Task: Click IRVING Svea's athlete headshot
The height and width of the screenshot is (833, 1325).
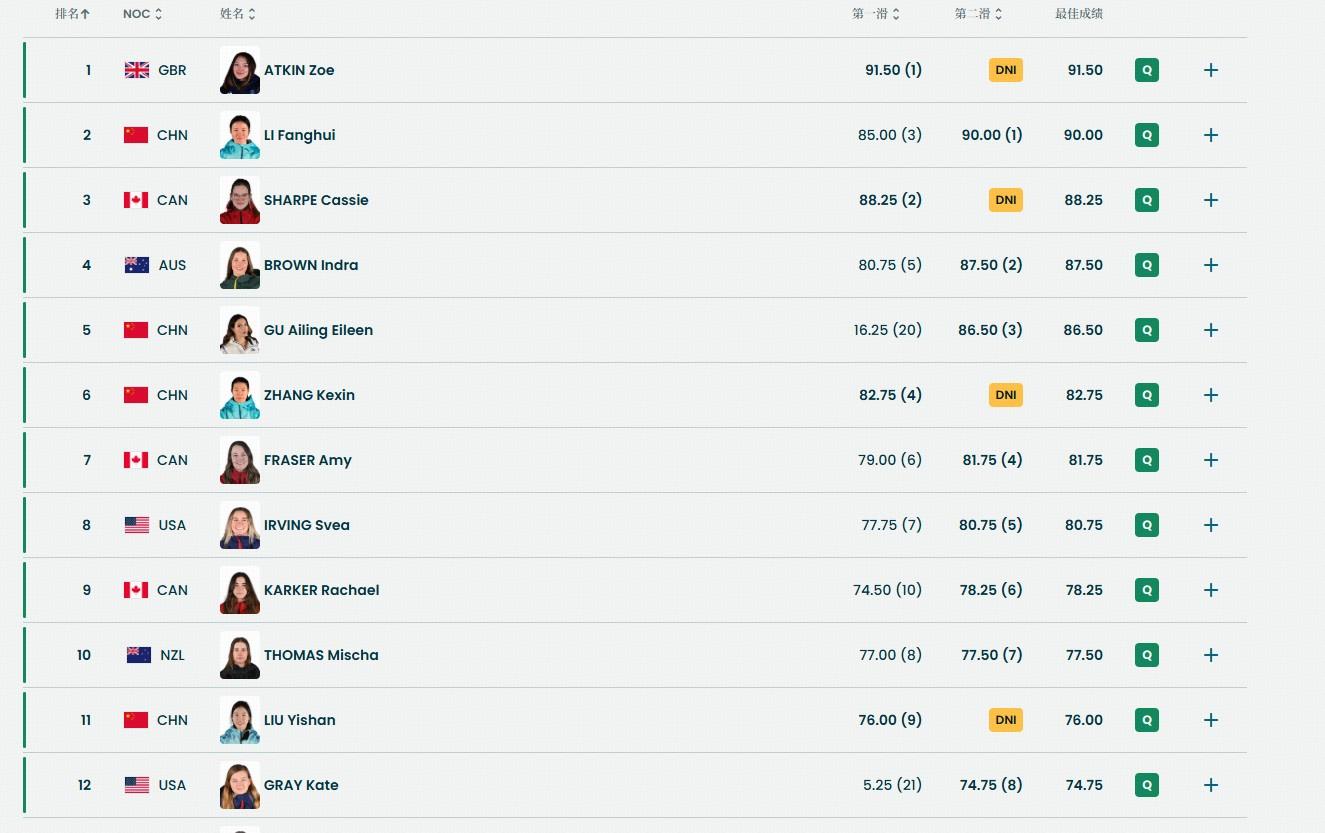Action: [240, 525]
